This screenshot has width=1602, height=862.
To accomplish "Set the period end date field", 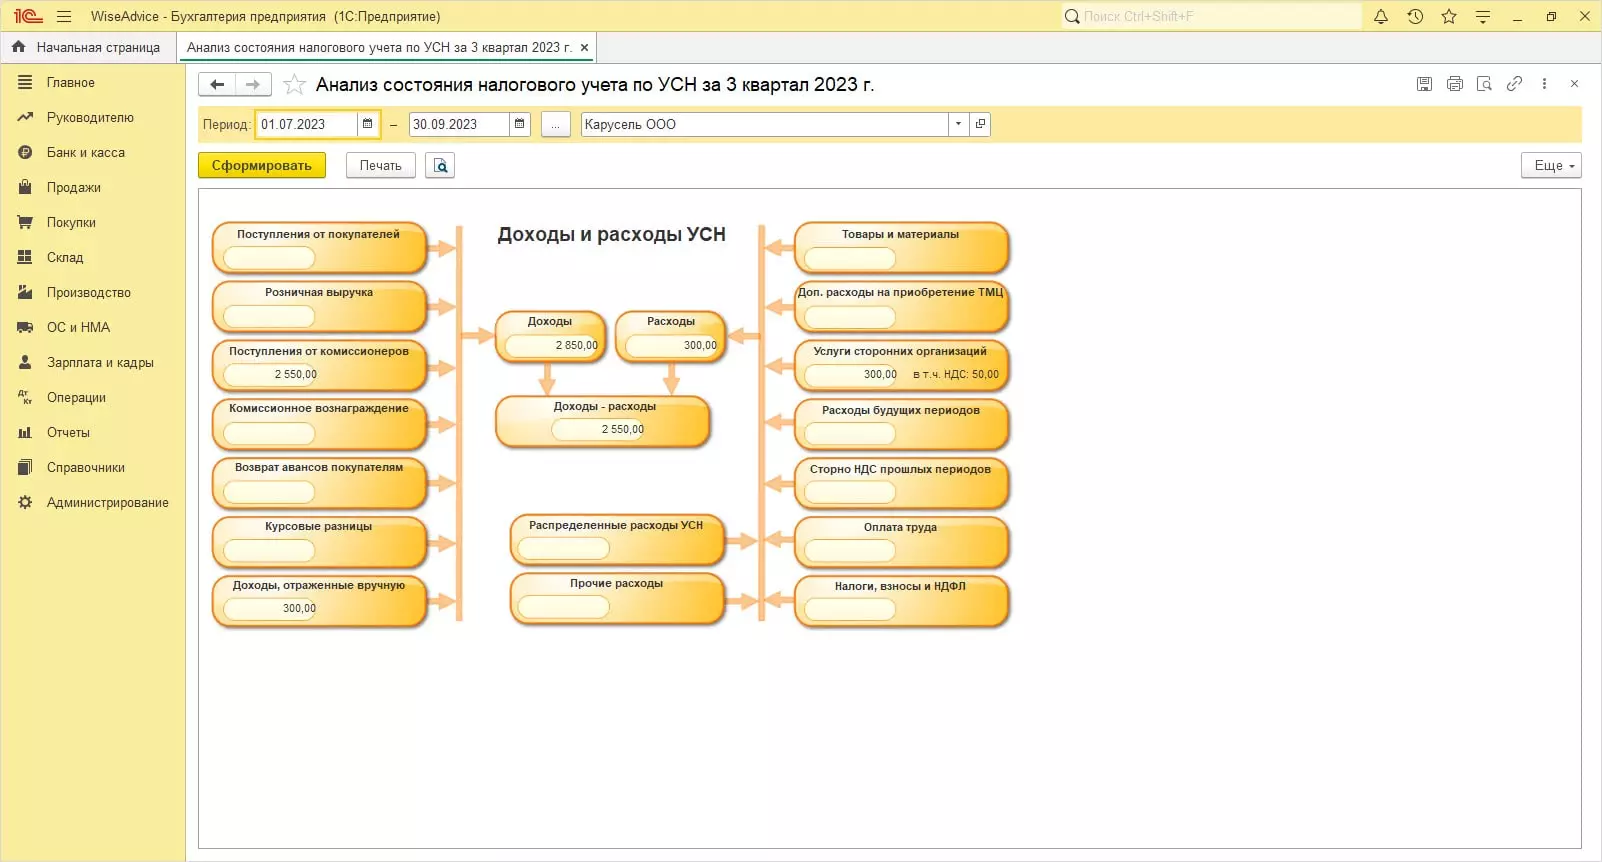I will 459,124.
